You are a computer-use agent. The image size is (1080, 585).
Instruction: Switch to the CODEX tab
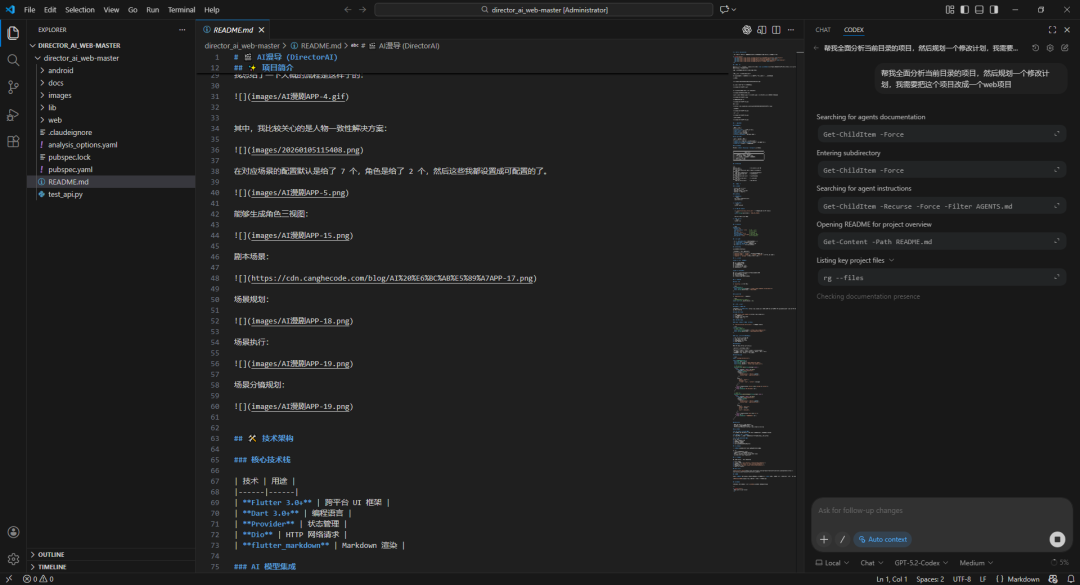click(853, 30)
